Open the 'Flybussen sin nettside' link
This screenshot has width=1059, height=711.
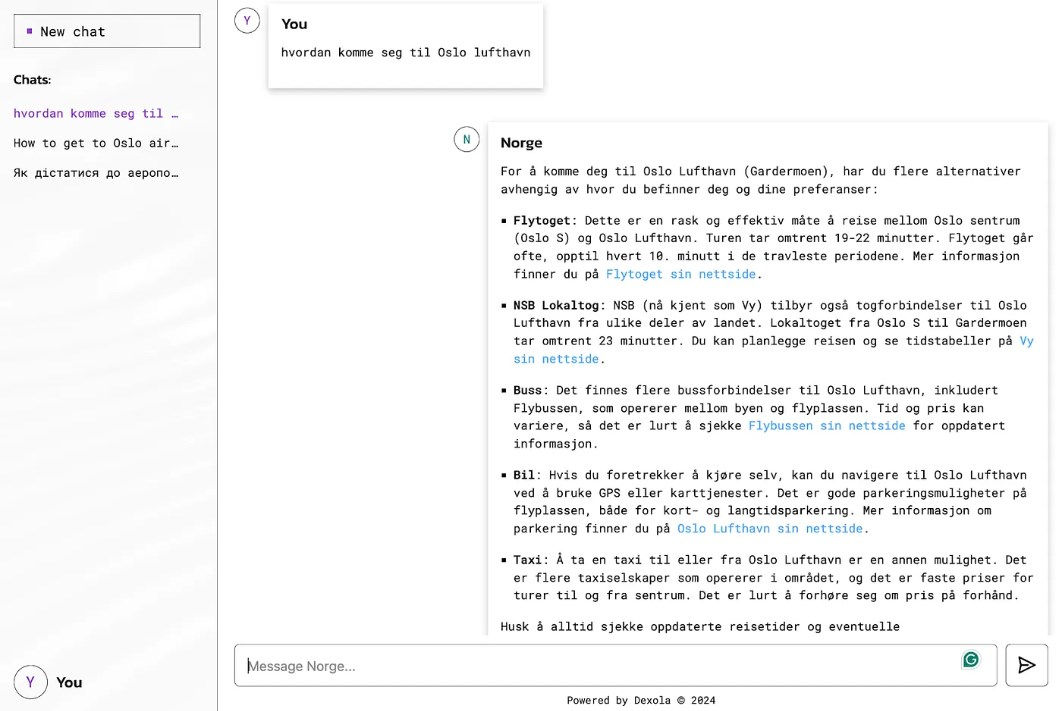[x=826, y=426]
